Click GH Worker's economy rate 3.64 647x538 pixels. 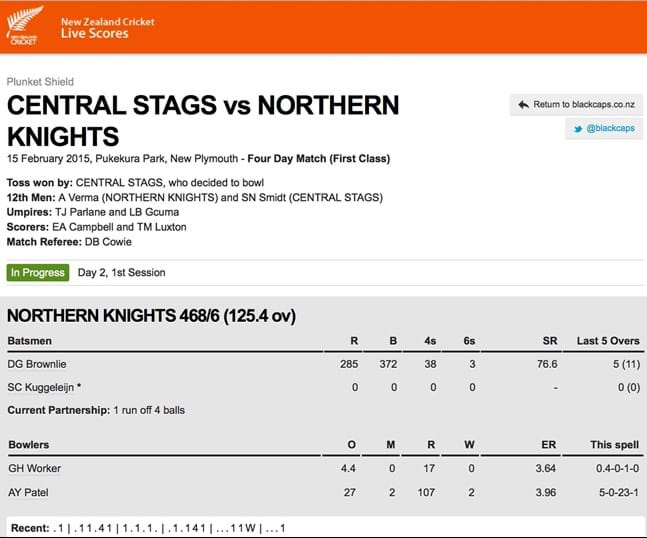545,468
